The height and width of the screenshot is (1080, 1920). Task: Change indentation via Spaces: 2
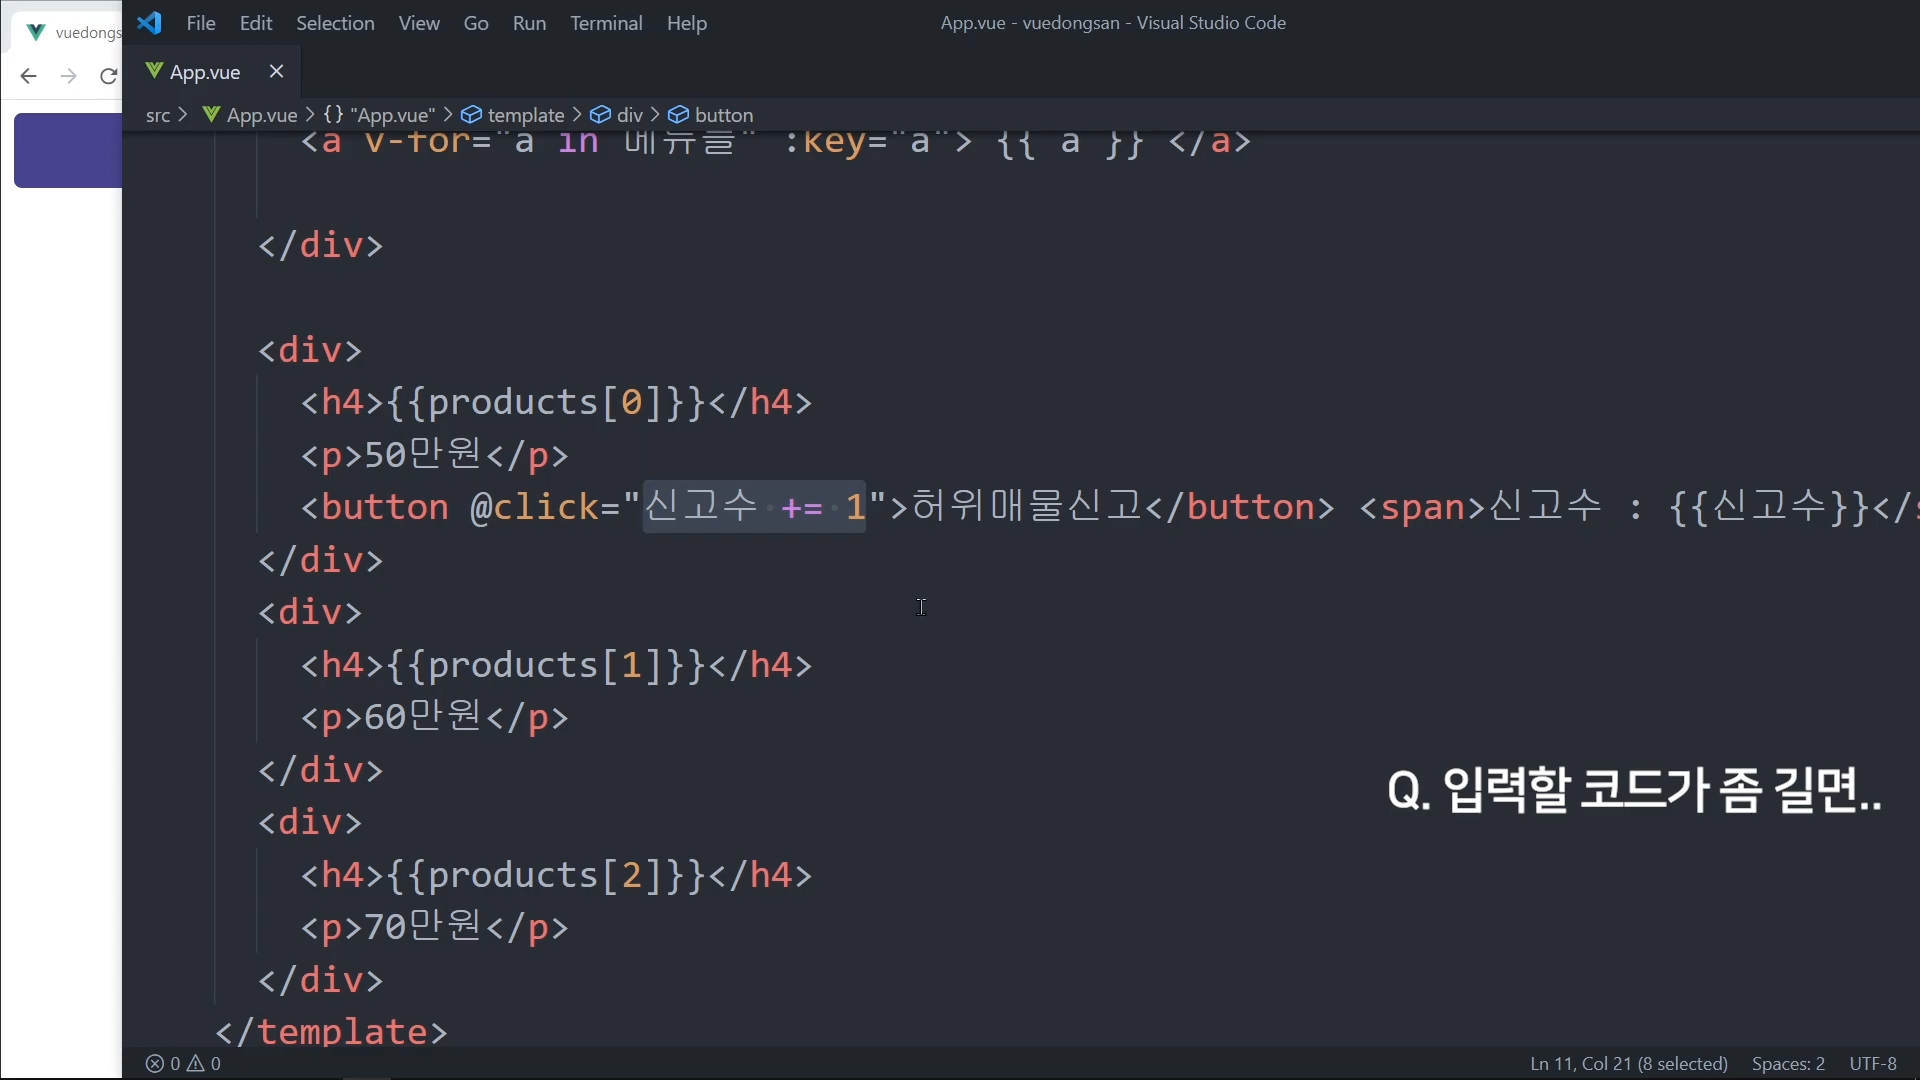(1788, 1063)
